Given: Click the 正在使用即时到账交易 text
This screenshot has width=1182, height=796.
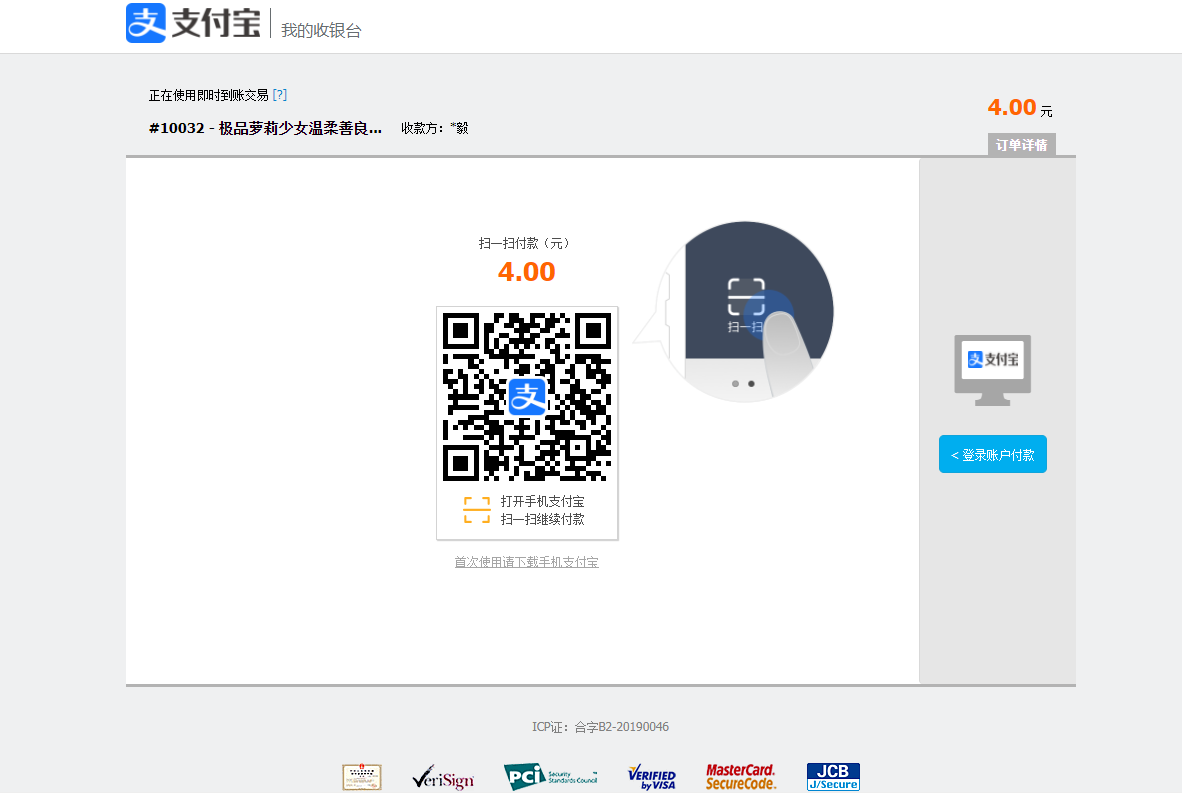Looking at the screenshot, I should pyautogui.click(x=209, y=95).
